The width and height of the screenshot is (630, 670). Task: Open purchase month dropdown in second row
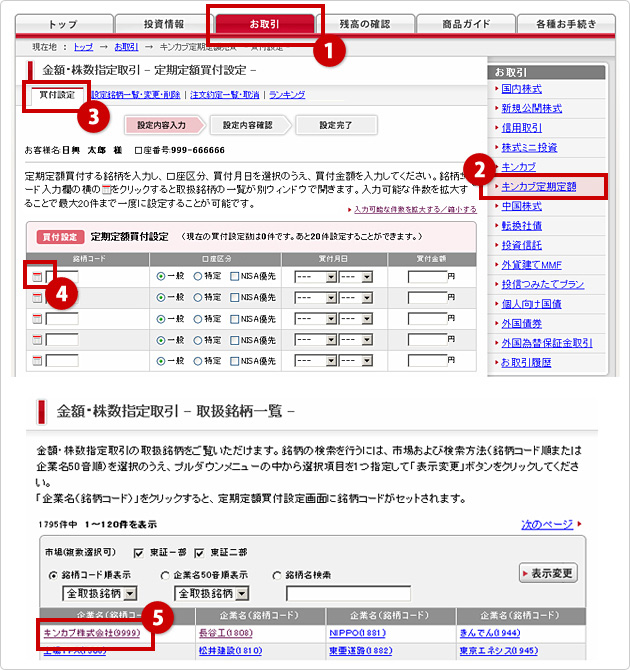(315, 298)
